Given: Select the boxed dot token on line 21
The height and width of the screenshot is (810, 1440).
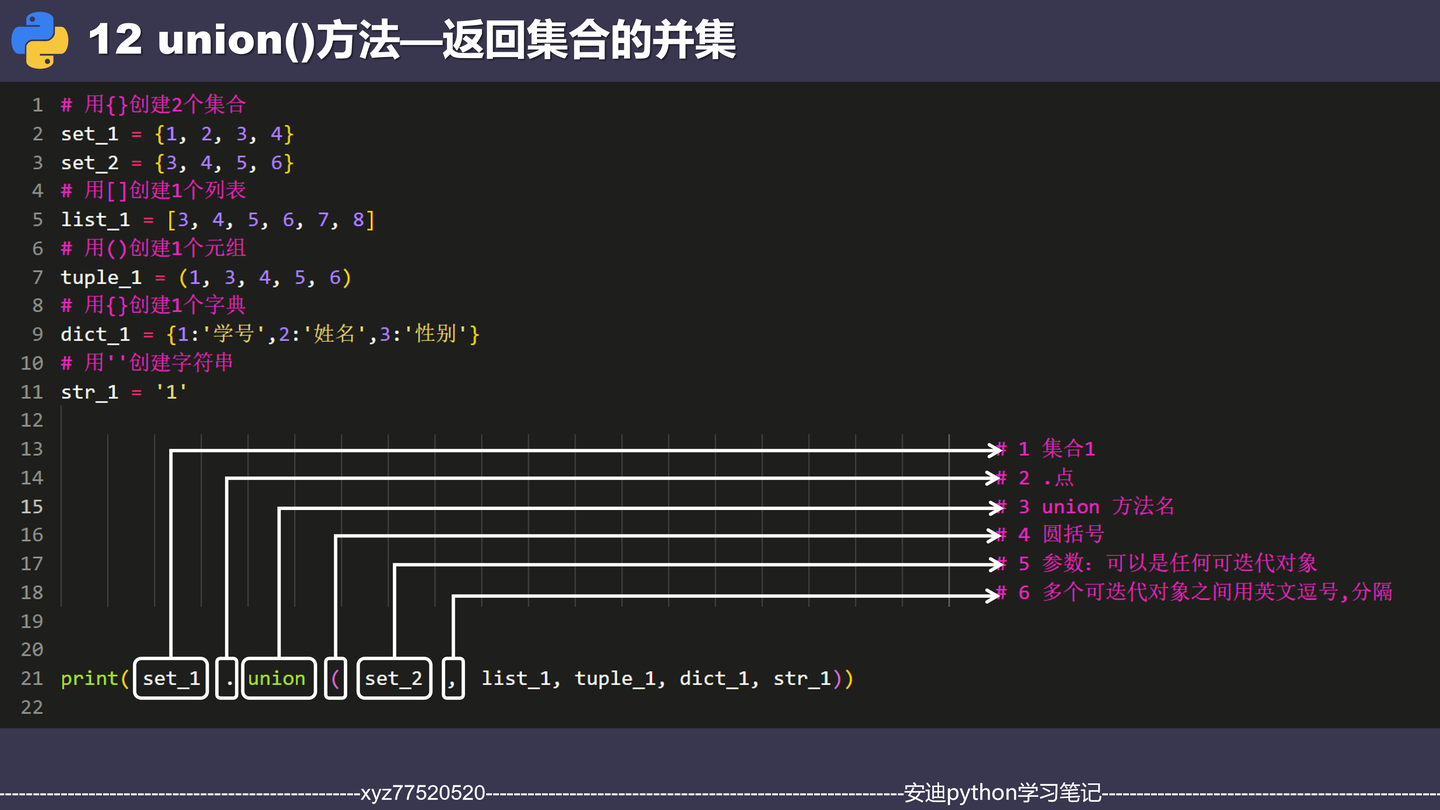Looking at the screenshot, I should 226,678.
